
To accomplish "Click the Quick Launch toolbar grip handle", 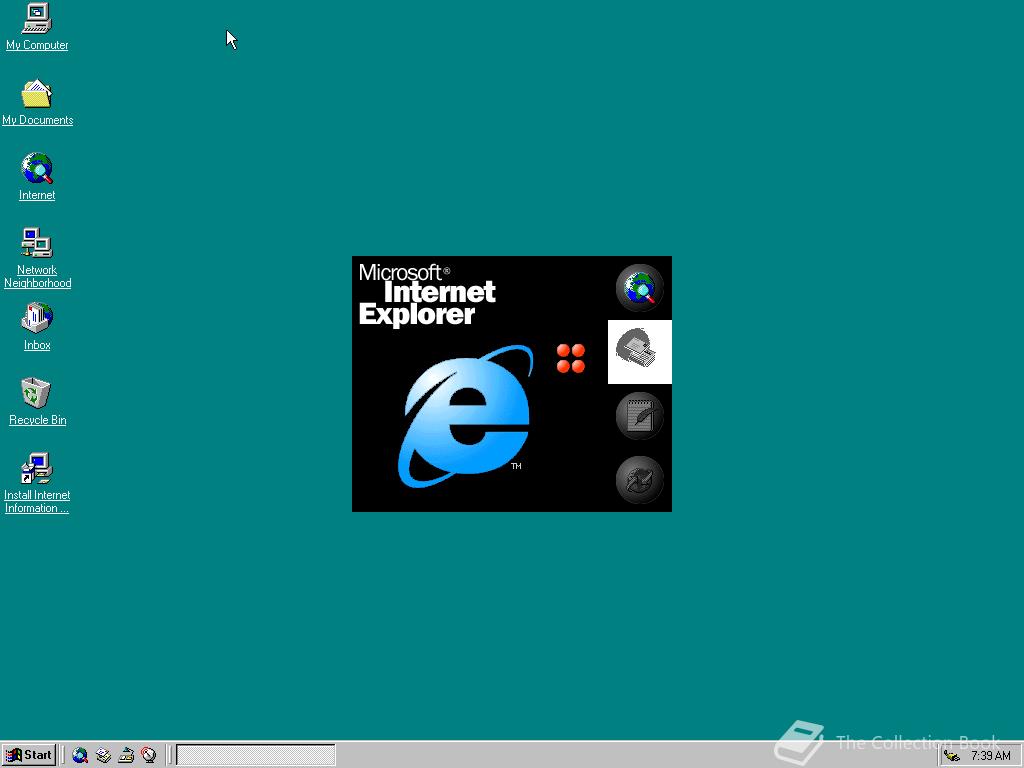I will [63, 756].
